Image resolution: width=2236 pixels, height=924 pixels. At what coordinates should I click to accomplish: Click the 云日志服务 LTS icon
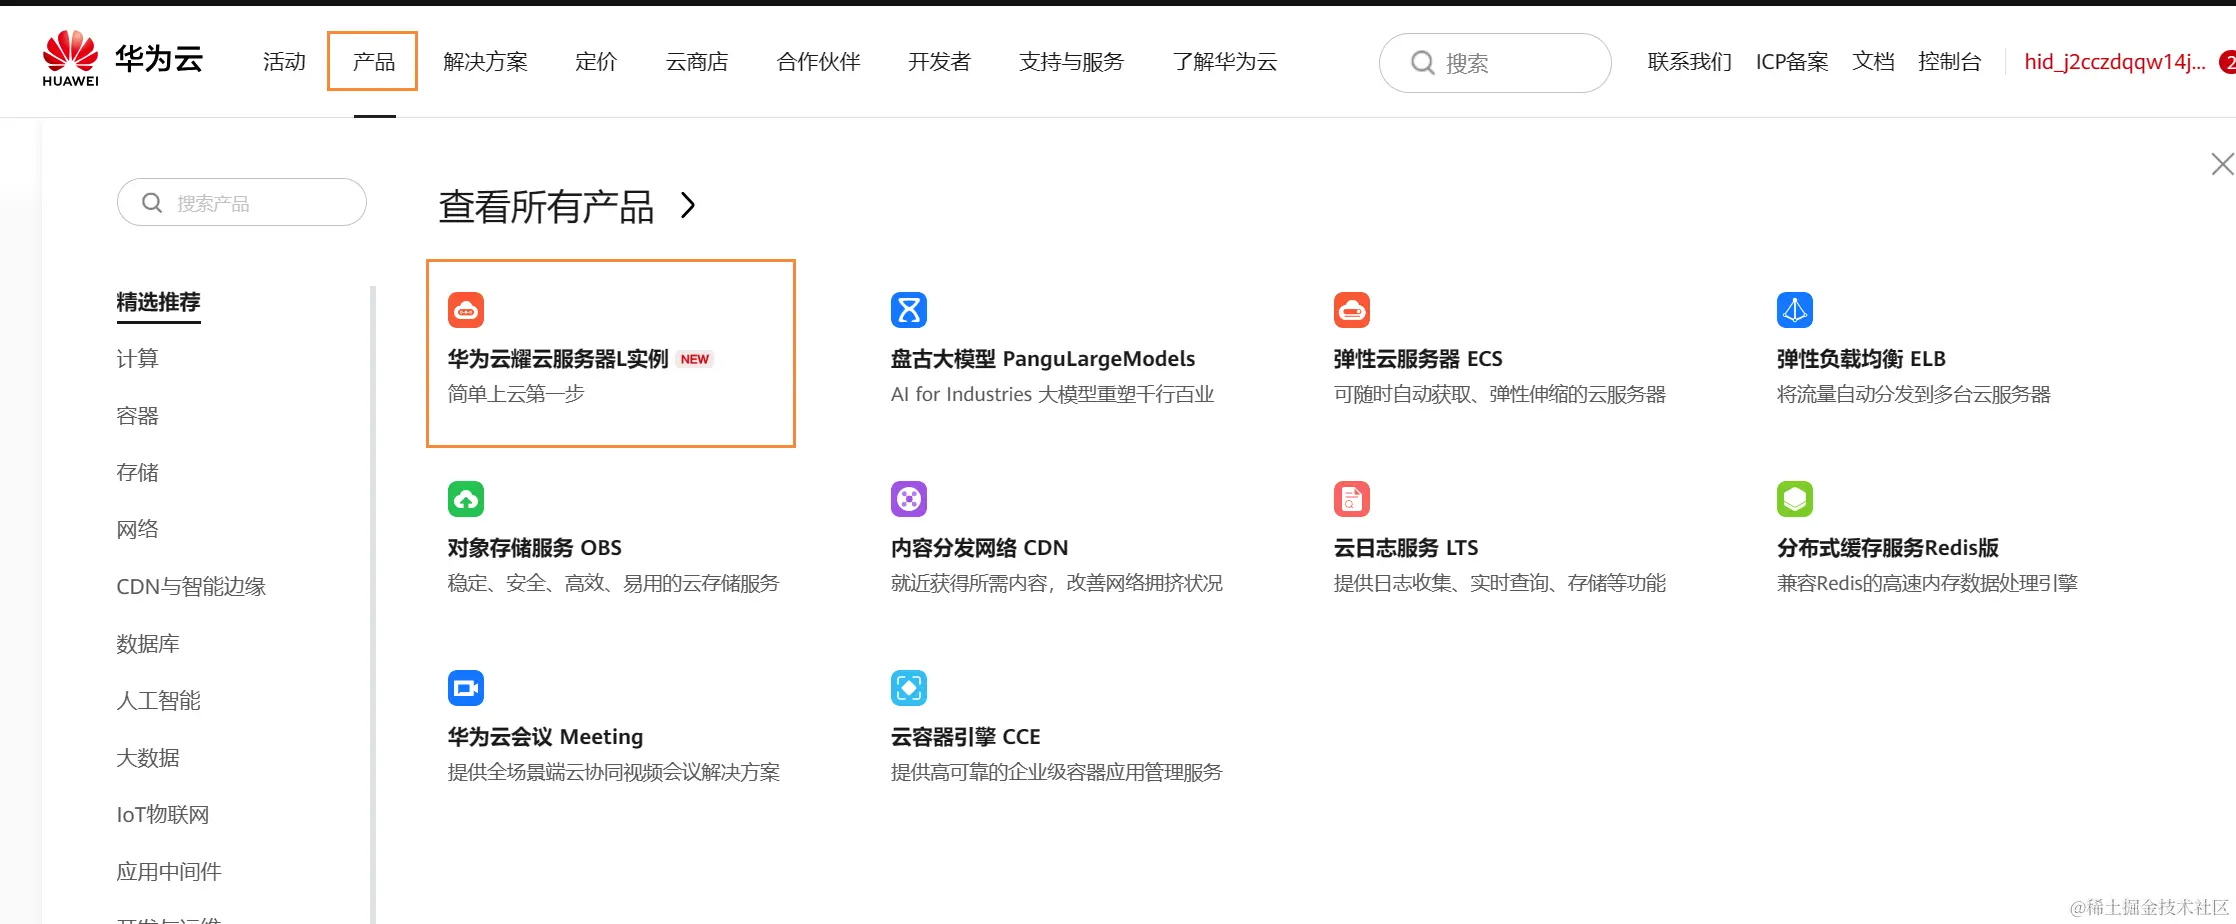click(x=1352, y=499)
